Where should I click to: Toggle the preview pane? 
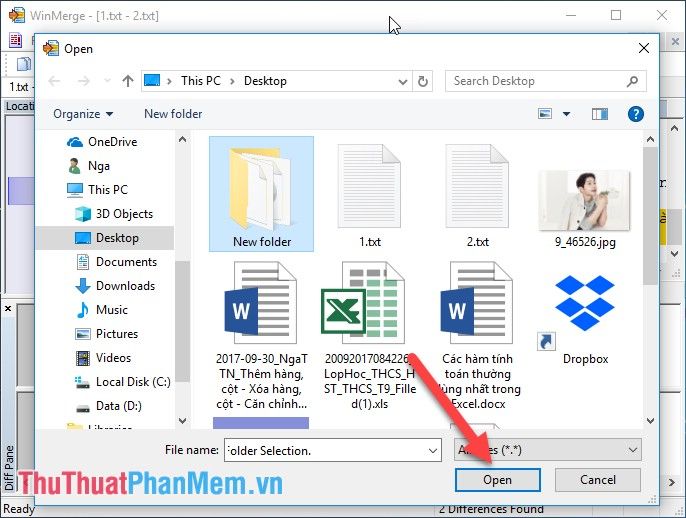click(600, 114)
